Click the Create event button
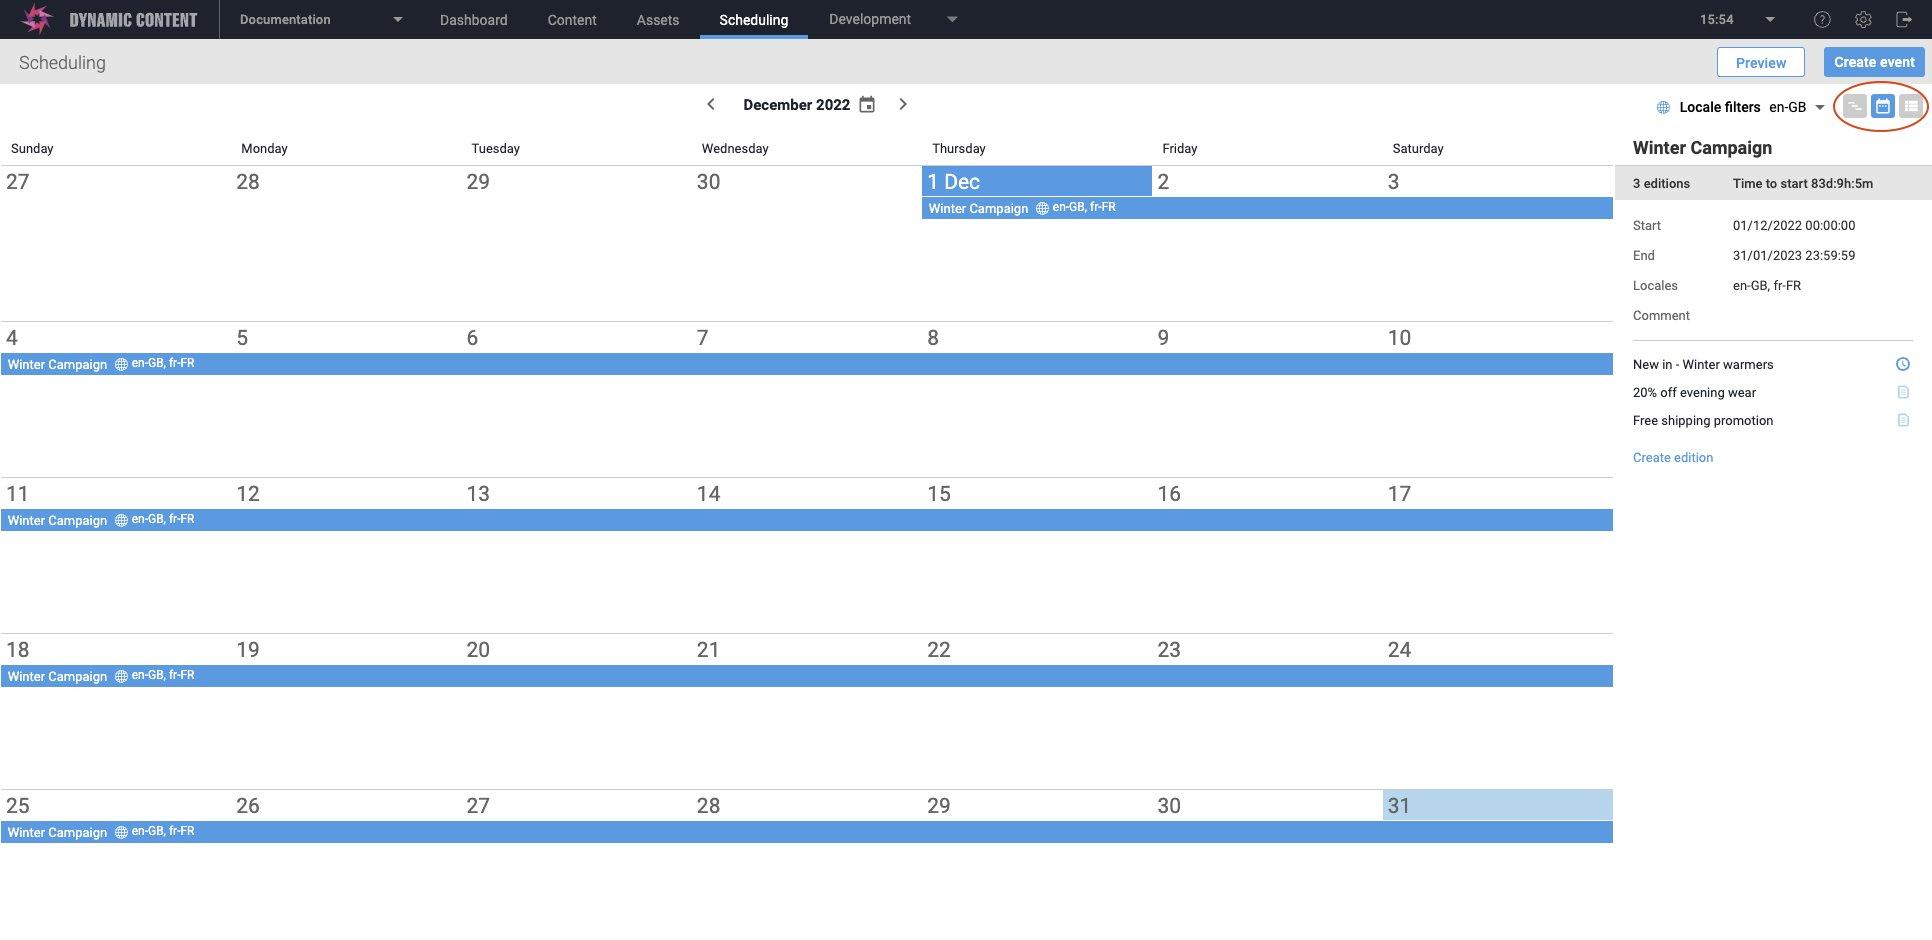Image resolution: width=1932 pixels, height=940 pixels. pyautogui.click(x=1874, y=62)
